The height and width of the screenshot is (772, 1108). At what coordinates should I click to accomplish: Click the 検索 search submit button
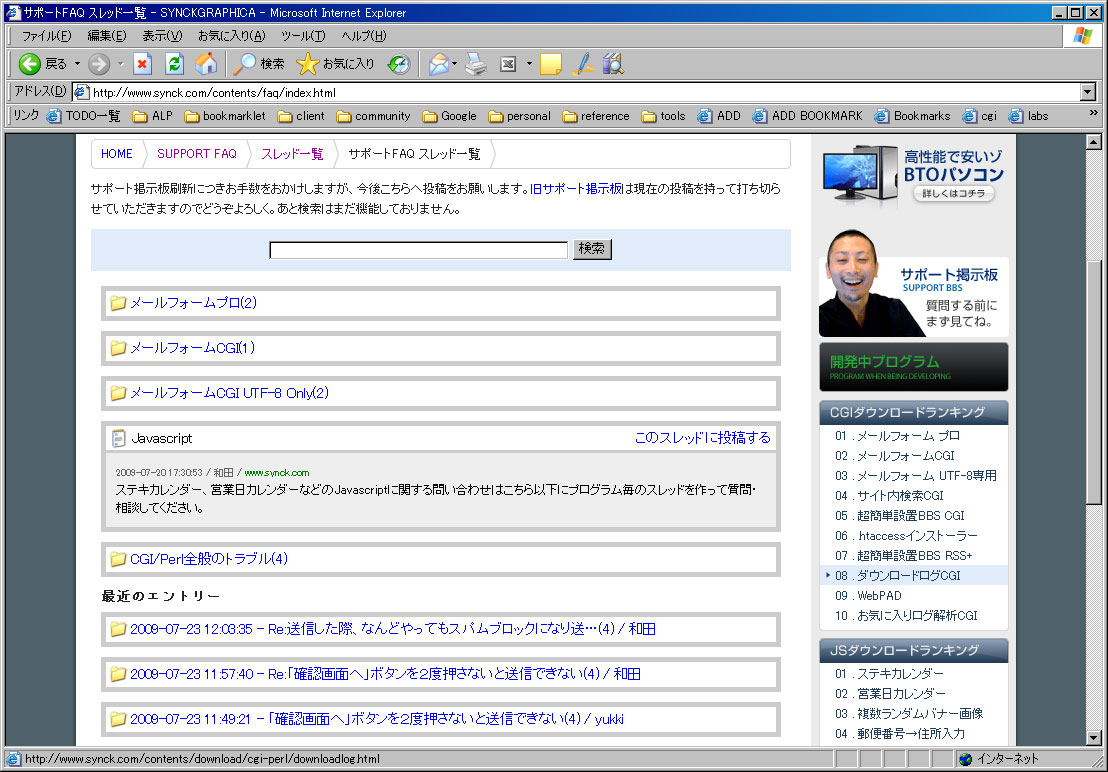point(592,249)
